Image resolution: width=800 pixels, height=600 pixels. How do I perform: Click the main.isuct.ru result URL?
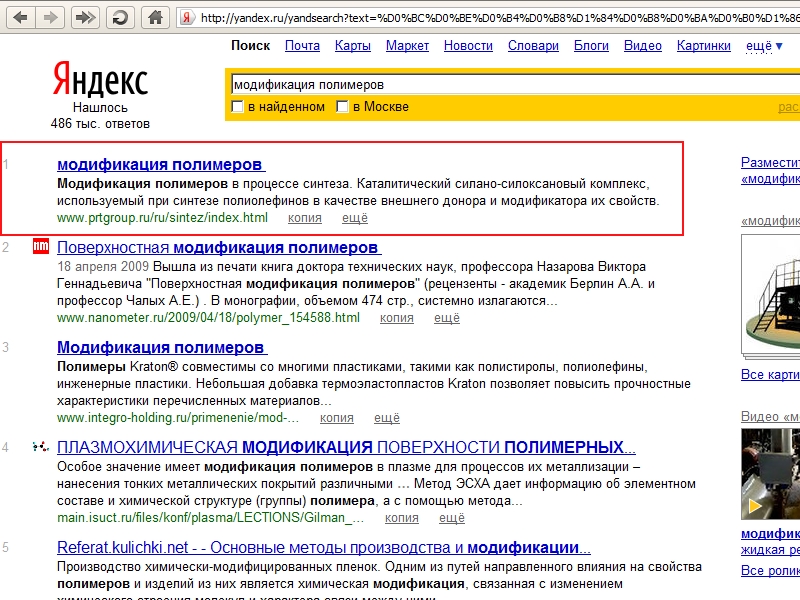(211, 518)
